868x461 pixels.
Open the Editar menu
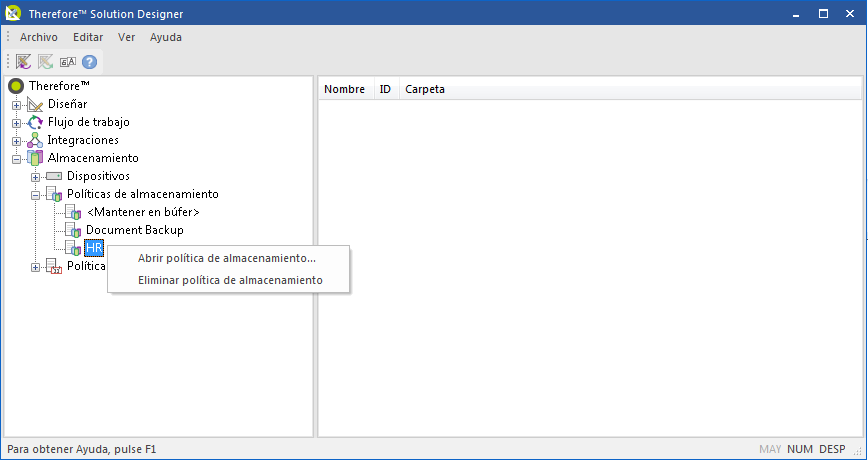coord(88,37)
